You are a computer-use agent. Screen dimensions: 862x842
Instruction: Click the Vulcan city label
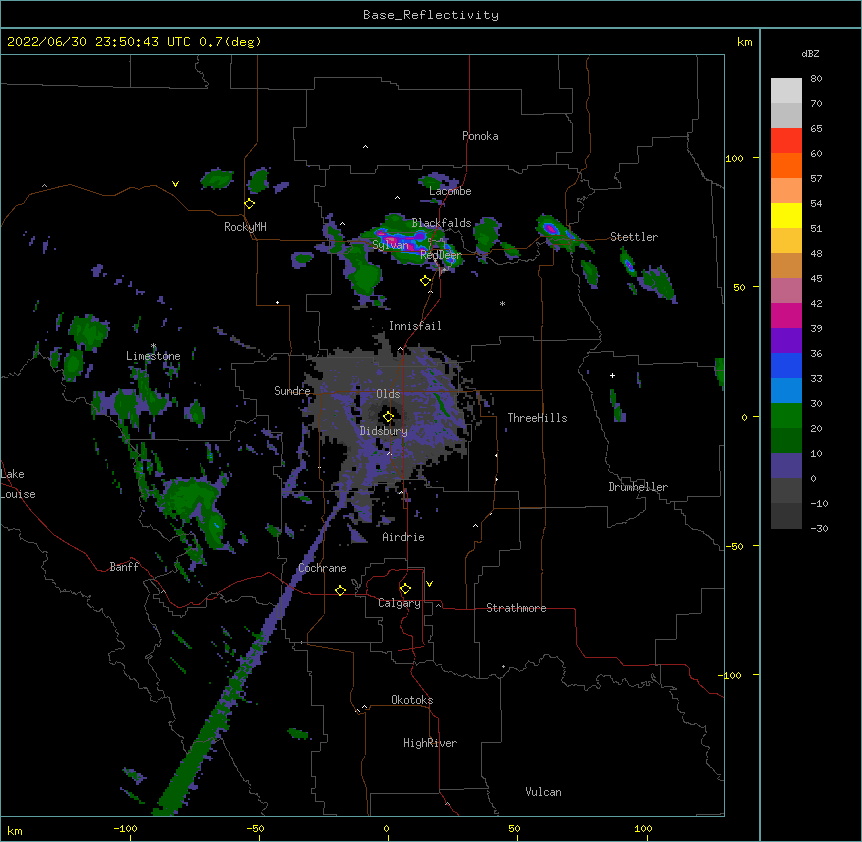click(x=543, y=792)
